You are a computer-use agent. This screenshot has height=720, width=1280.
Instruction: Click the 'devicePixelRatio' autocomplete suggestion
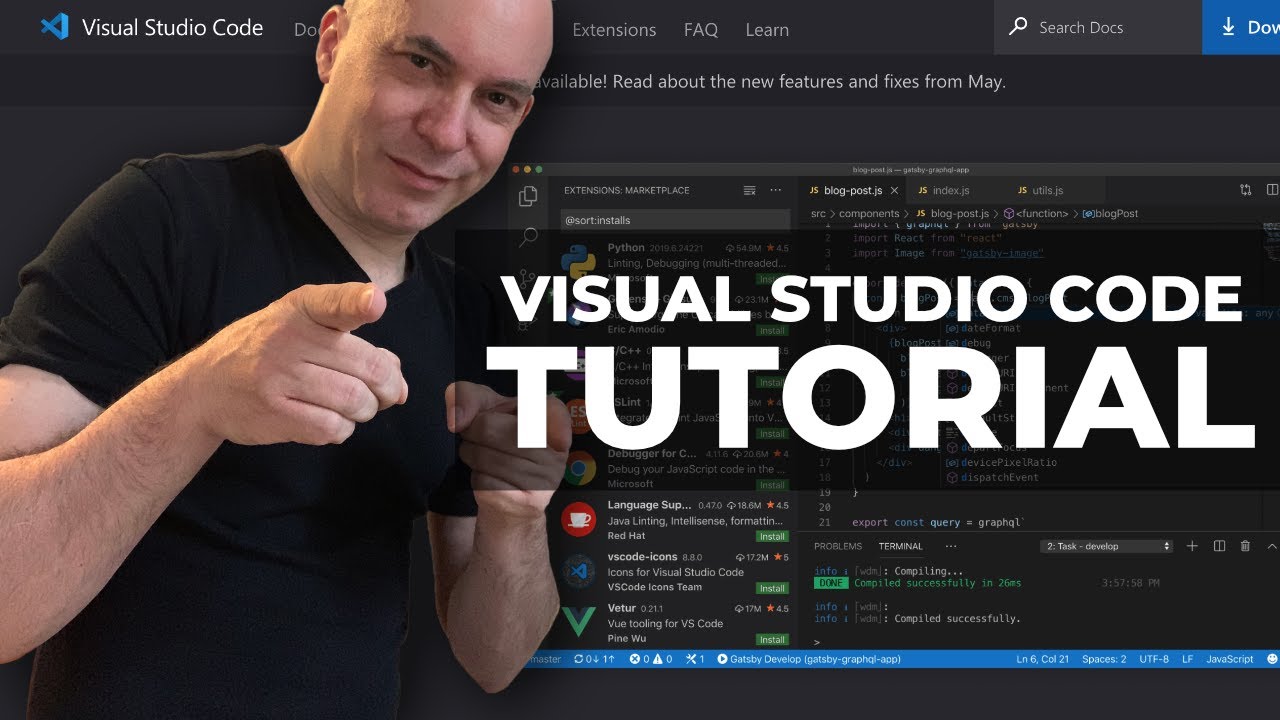pyautogui.click(x=1001, y=462)
